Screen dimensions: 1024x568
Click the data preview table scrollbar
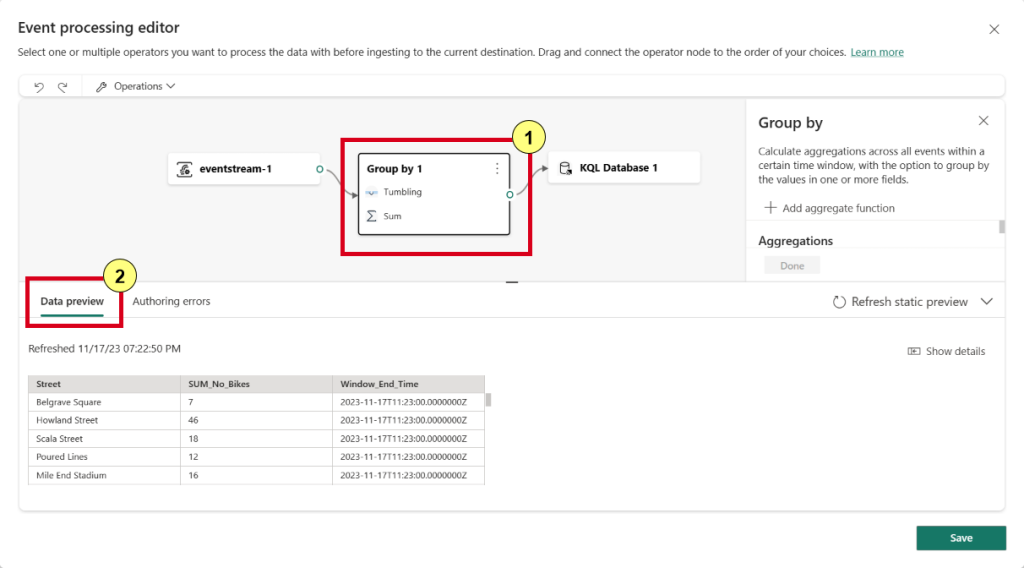pos(488,400)
